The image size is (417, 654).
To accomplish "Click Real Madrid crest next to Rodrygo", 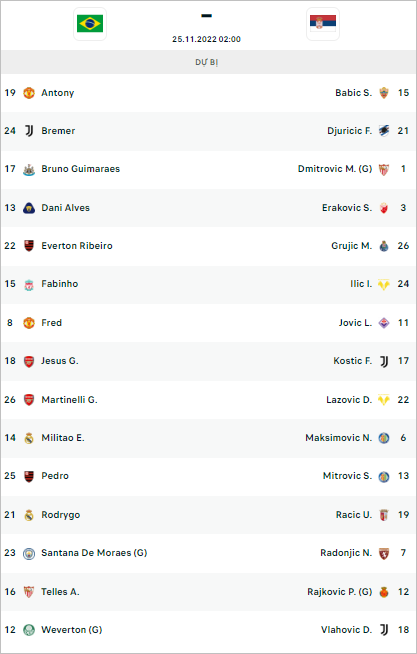I will coord(29,515).
